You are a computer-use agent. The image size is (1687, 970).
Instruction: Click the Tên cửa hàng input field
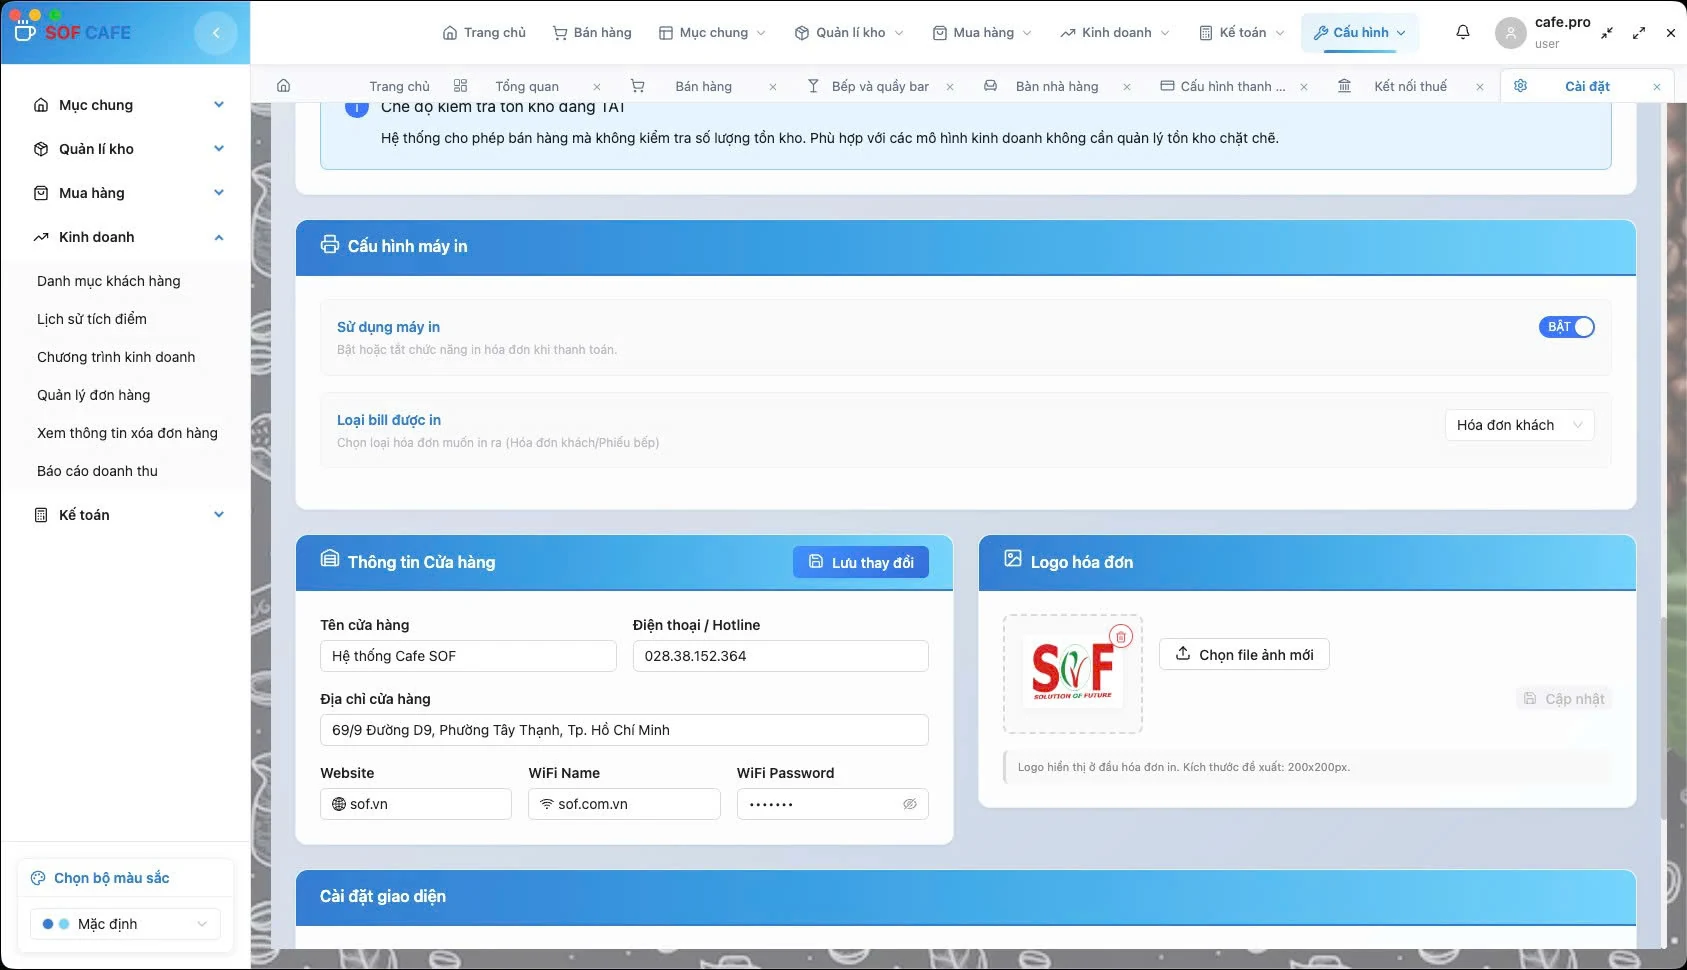(x=468, y=656)
